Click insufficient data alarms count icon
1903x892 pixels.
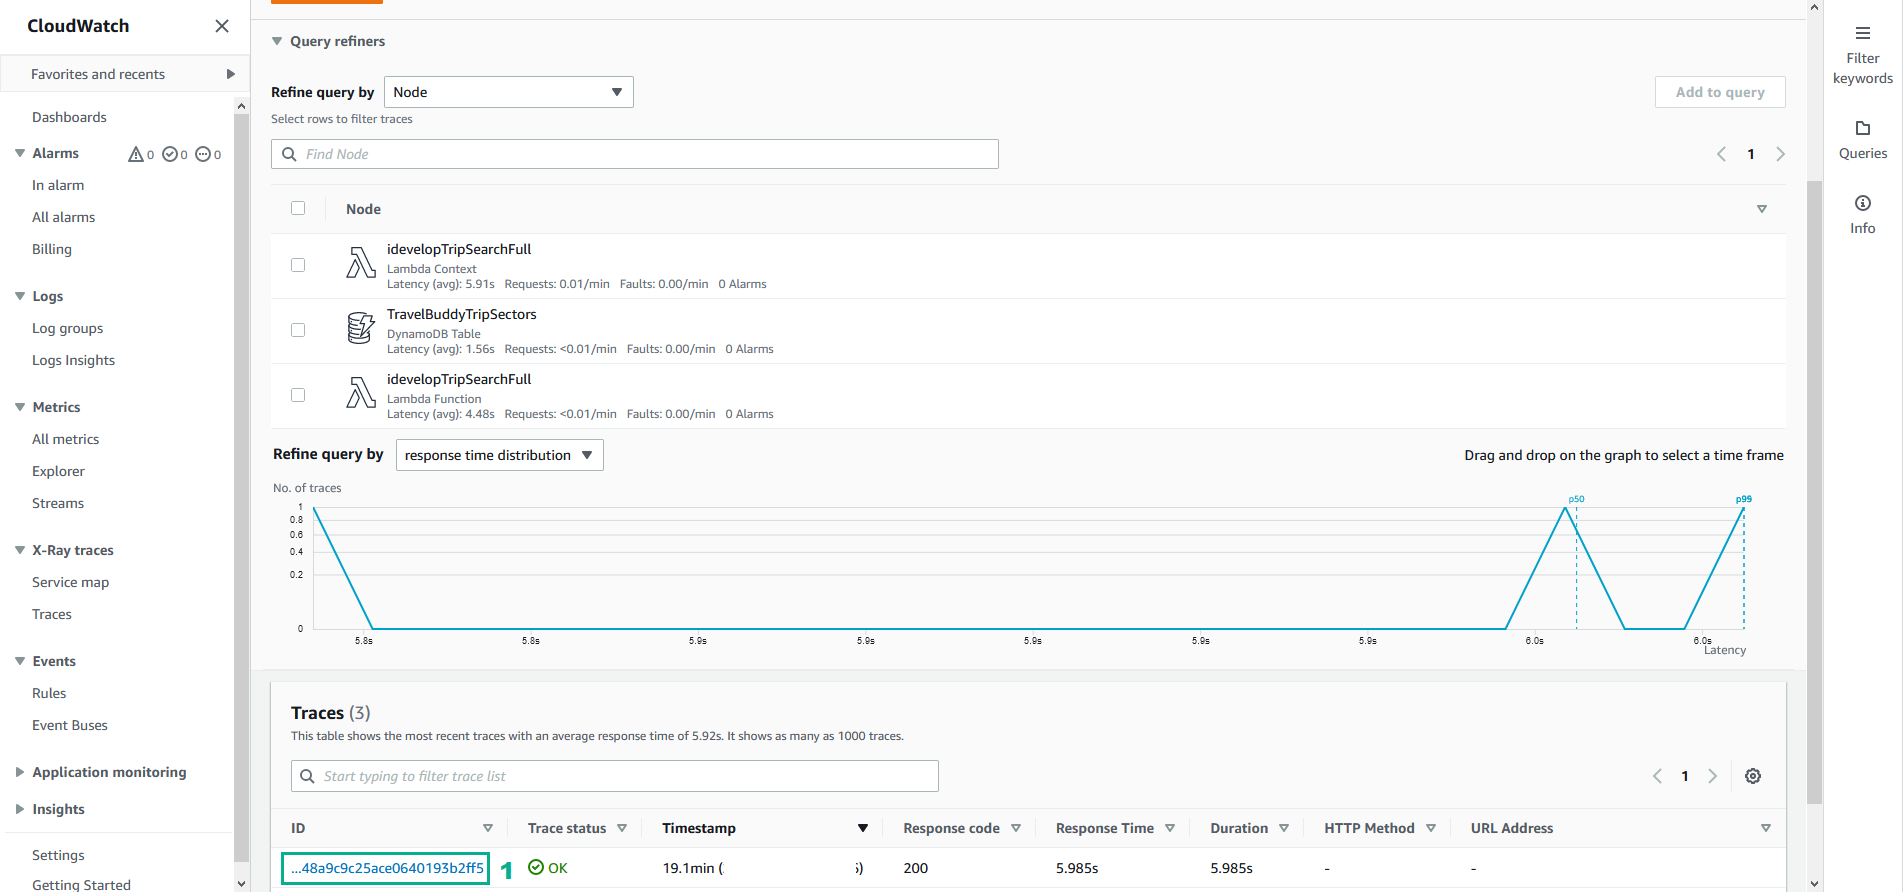[x=203, y=154]
